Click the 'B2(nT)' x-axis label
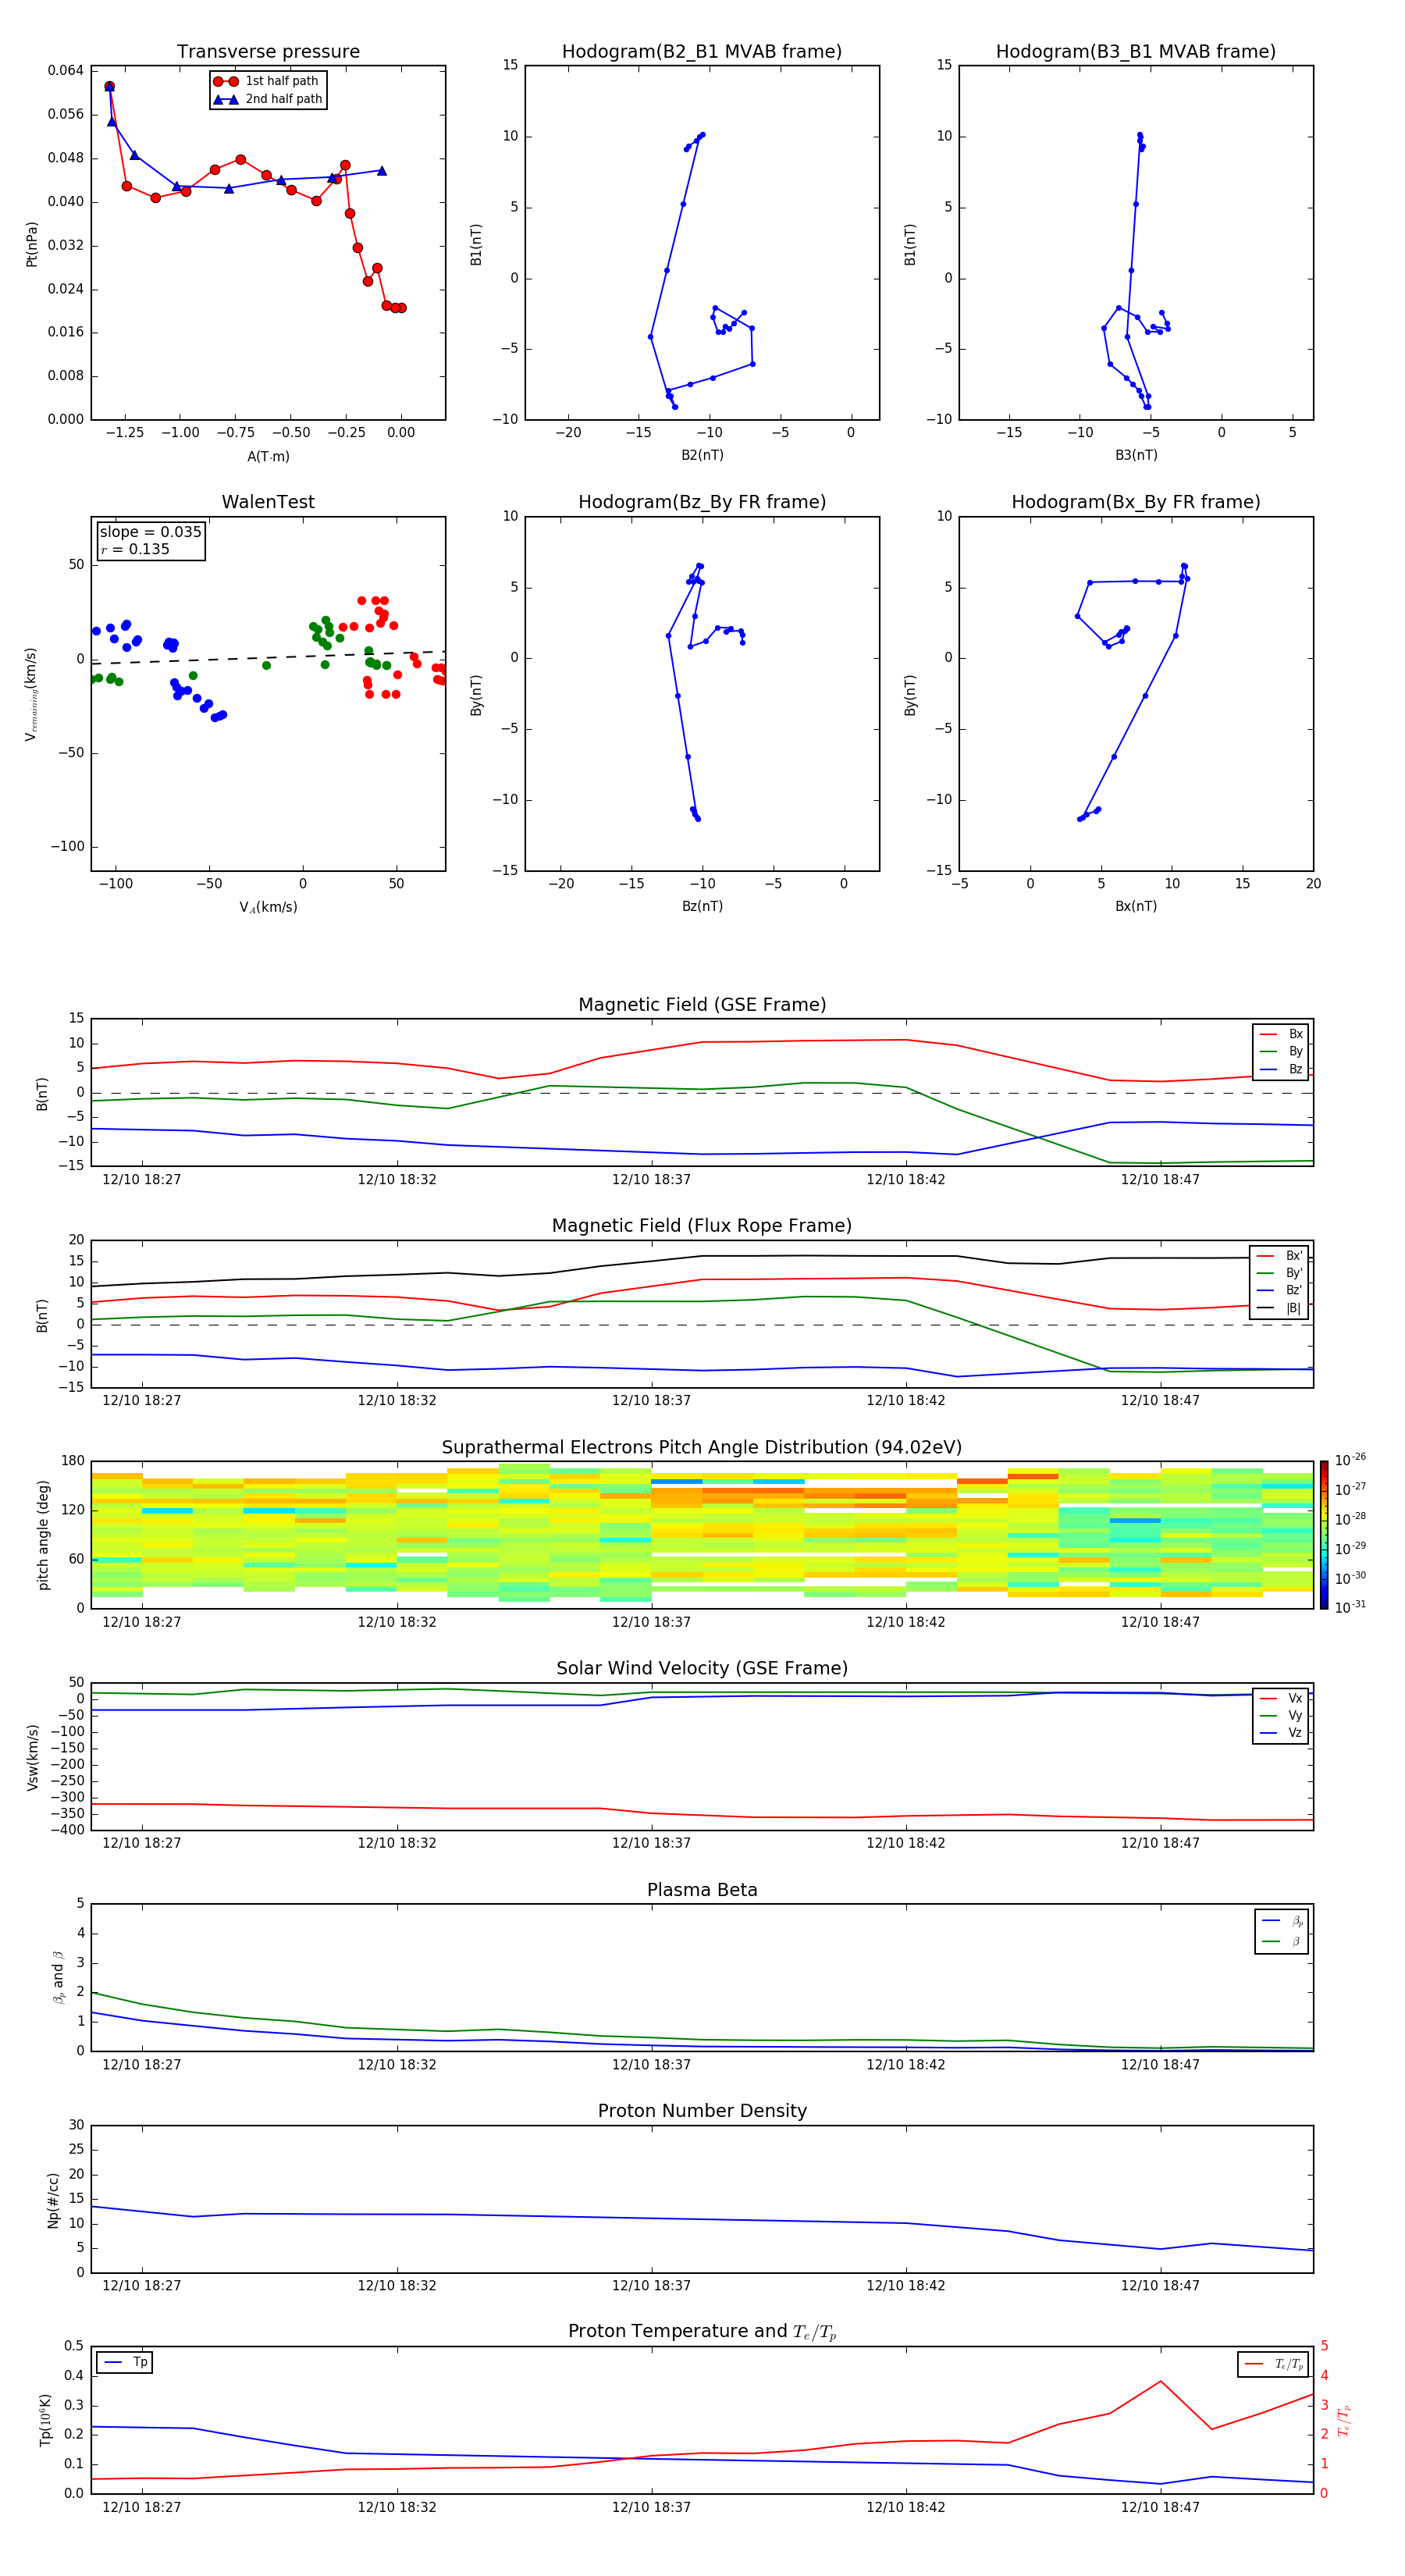Screen dimensions: 1405x2576 [x=702, y=456]
